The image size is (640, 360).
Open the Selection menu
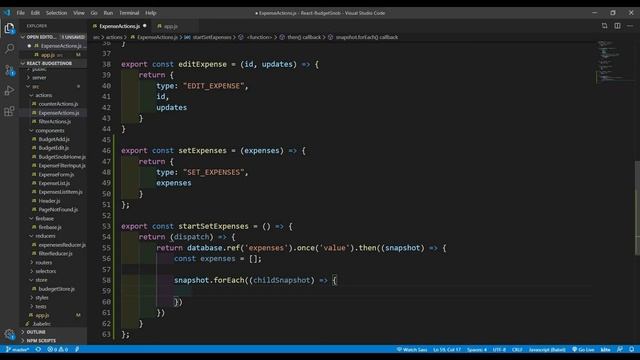[56, 13]
